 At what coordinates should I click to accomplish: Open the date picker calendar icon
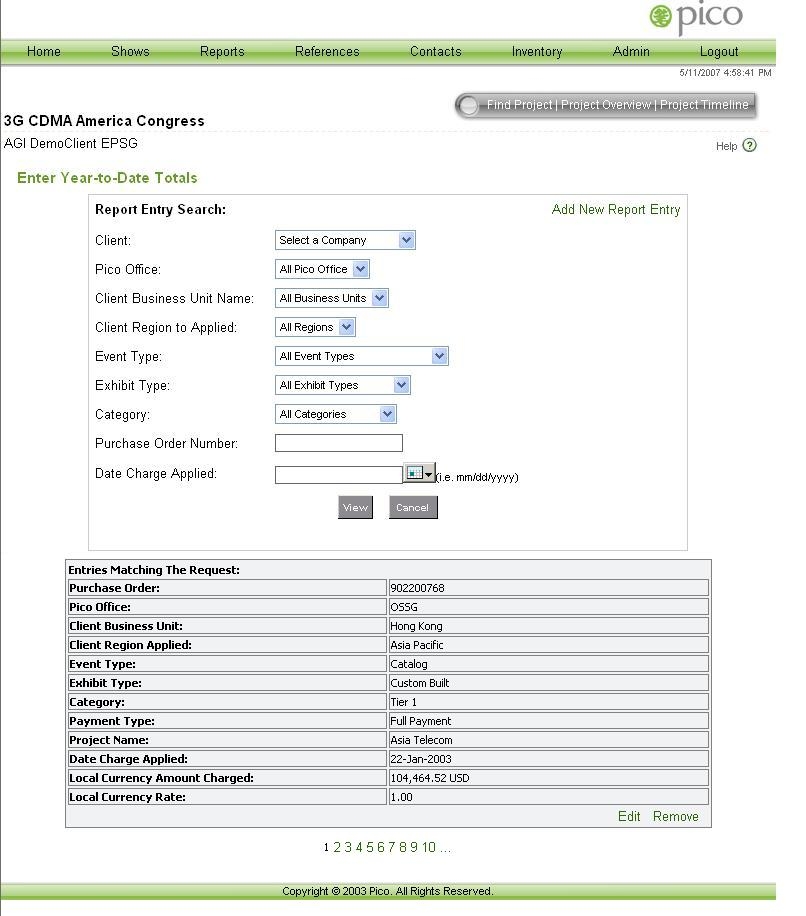(419, 473)
